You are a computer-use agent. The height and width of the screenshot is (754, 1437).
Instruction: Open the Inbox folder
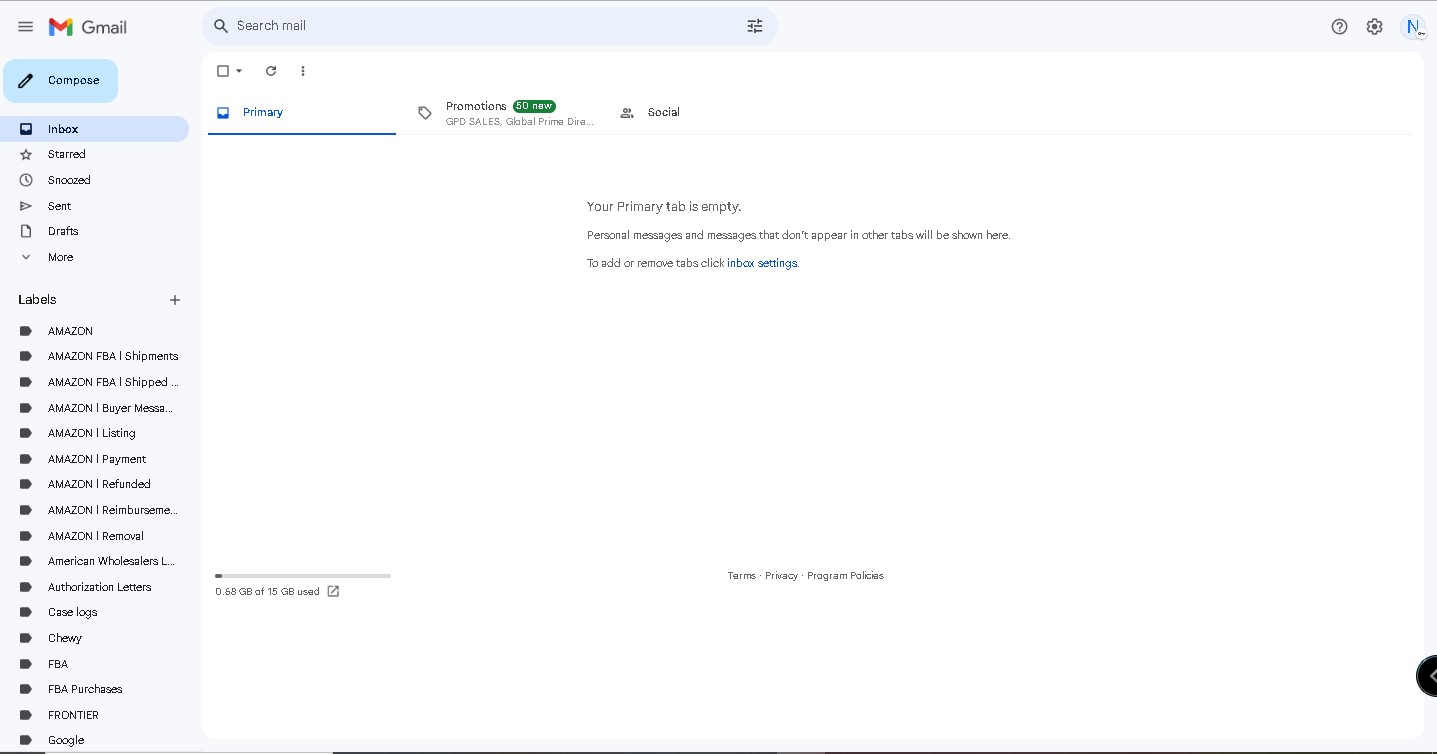coord(95,129)
